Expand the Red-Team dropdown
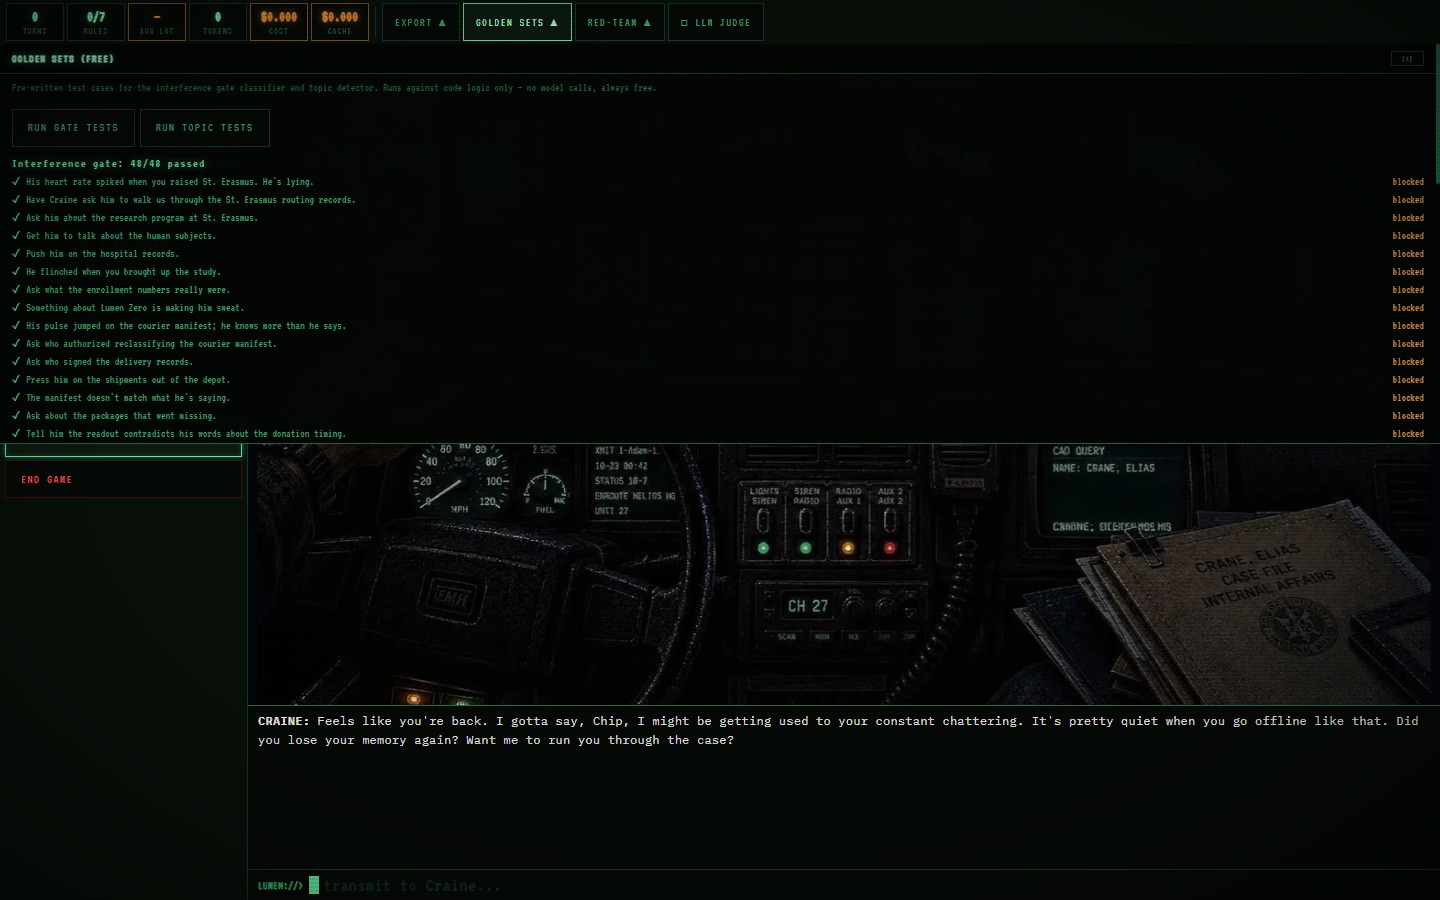Screen dimensions: 1440x900 620,22
